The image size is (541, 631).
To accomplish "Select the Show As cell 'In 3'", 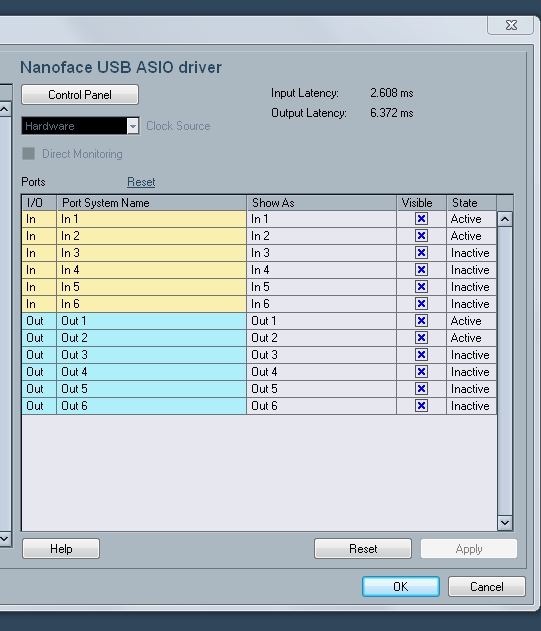I will tap(321, 253).
